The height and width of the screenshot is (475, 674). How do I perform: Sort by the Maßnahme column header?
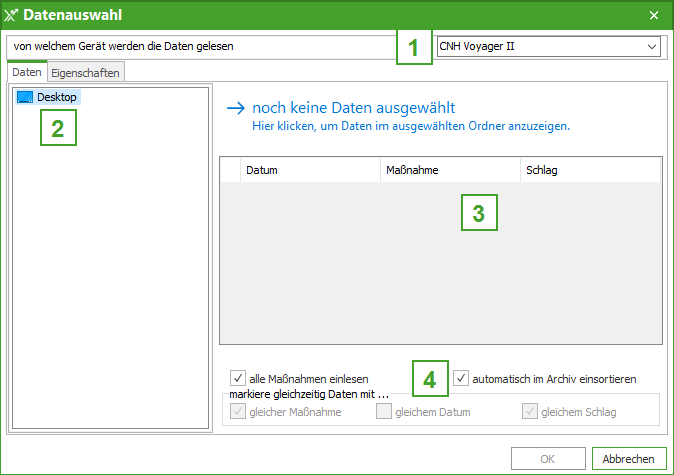click(x=449, y=170)
